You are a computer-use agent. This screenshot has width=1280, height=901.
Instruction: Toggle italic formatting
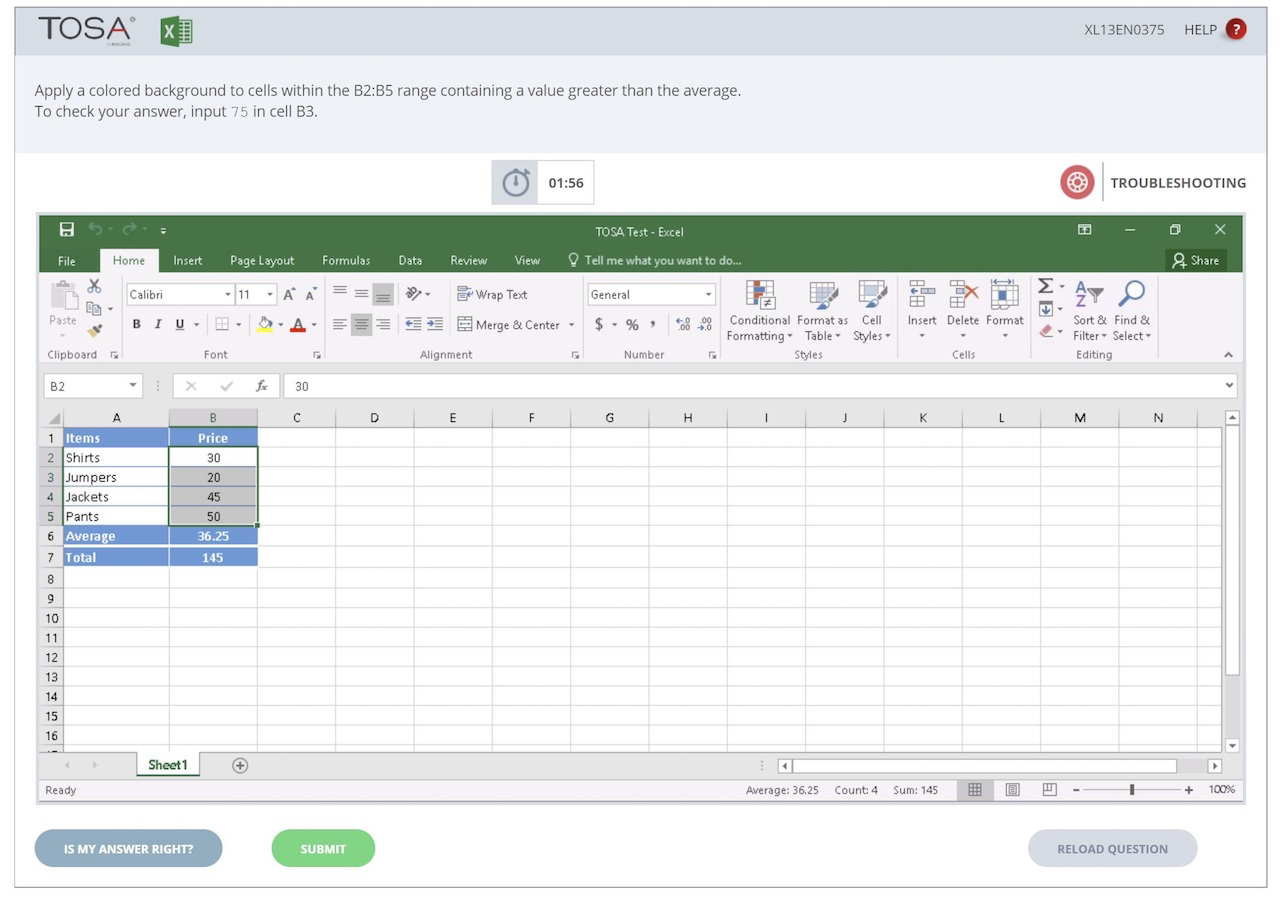pyautogui.click(x=158, y=324)
